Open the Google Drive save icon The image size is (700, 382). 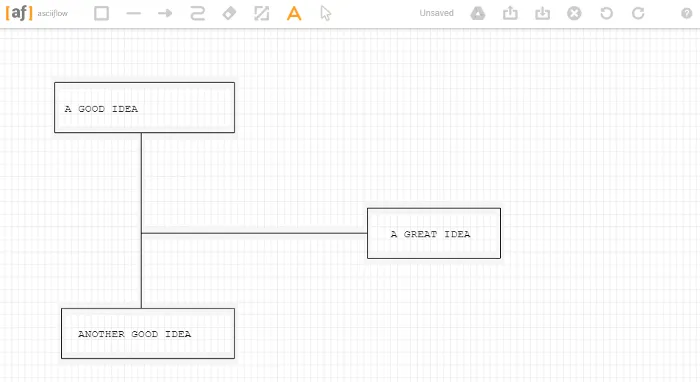tap(478, 13)
